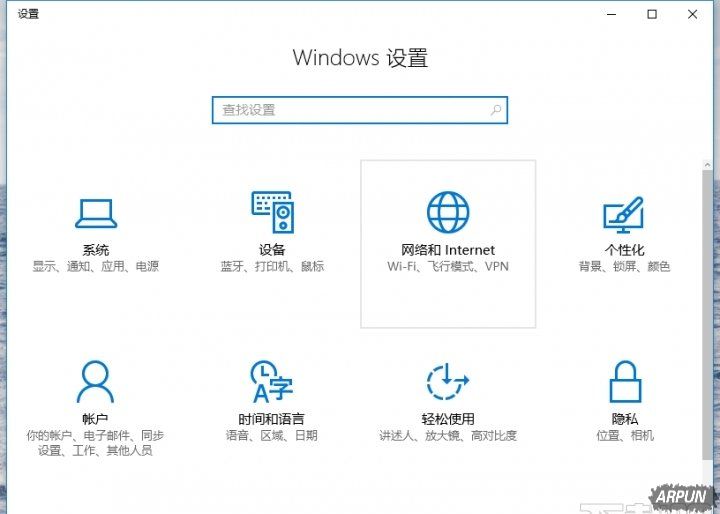The image size is (720, 514).
Task: Focus the 查找设置 search field
Action: pyautogui.click(x=360, y=110)
